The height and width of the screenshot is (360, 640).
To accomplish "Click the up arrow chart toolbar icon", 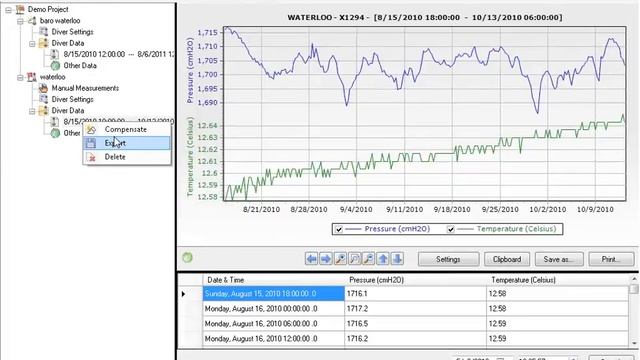I will (383, 259).
